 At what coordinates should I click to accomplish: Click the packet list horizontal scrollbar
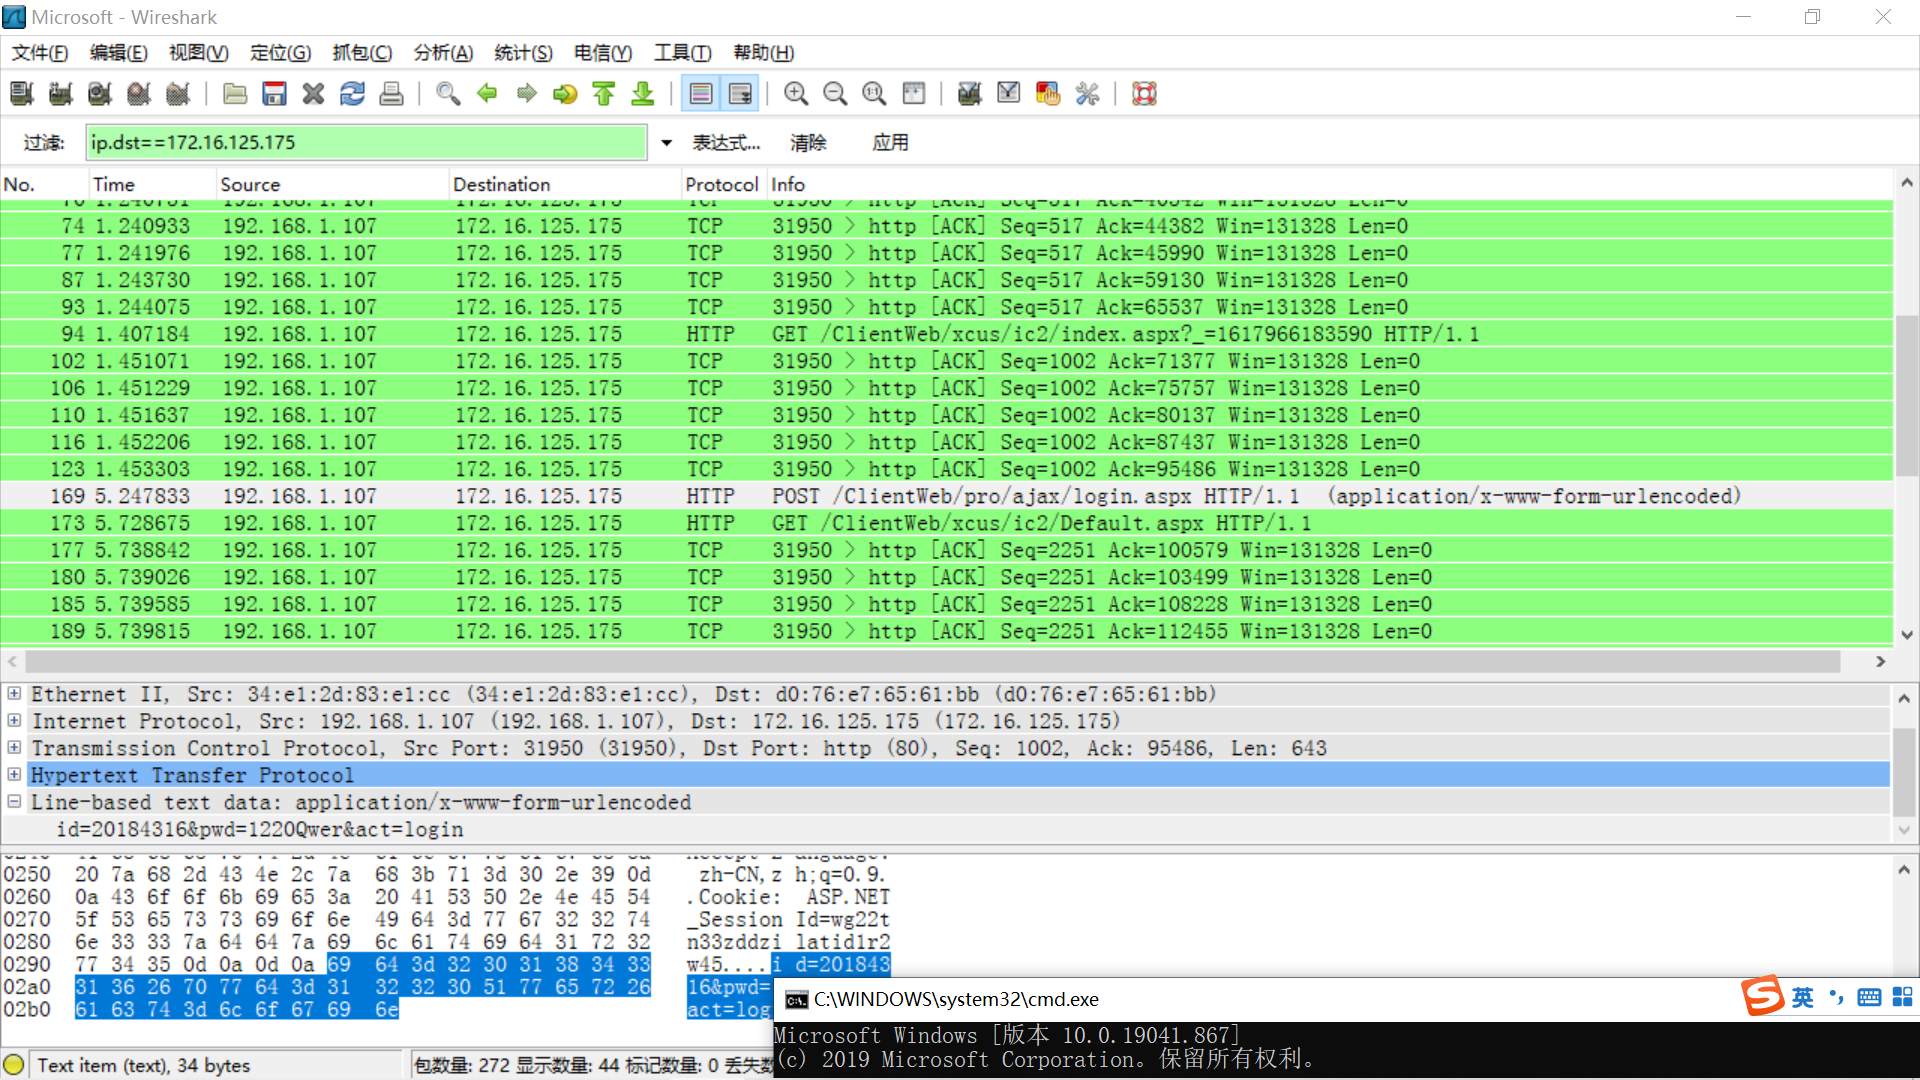930,662
